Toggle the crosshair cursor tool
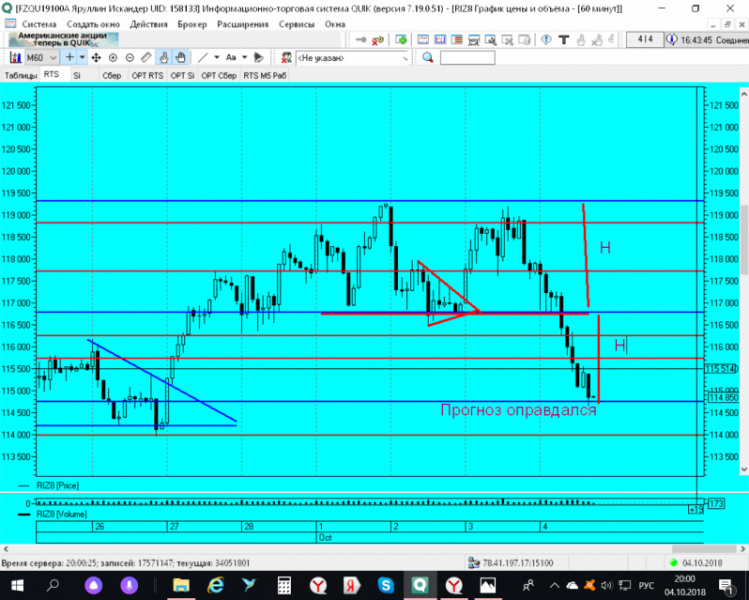Image resolution: width=749 pixels, height=600 pixels. click(70, 58)
